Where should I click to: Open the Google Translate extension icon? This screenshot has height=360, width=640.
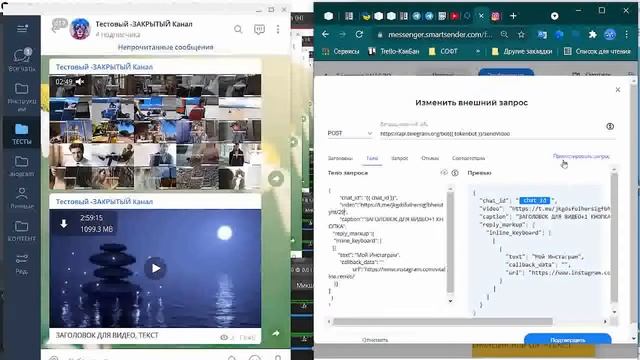(542, 35)
